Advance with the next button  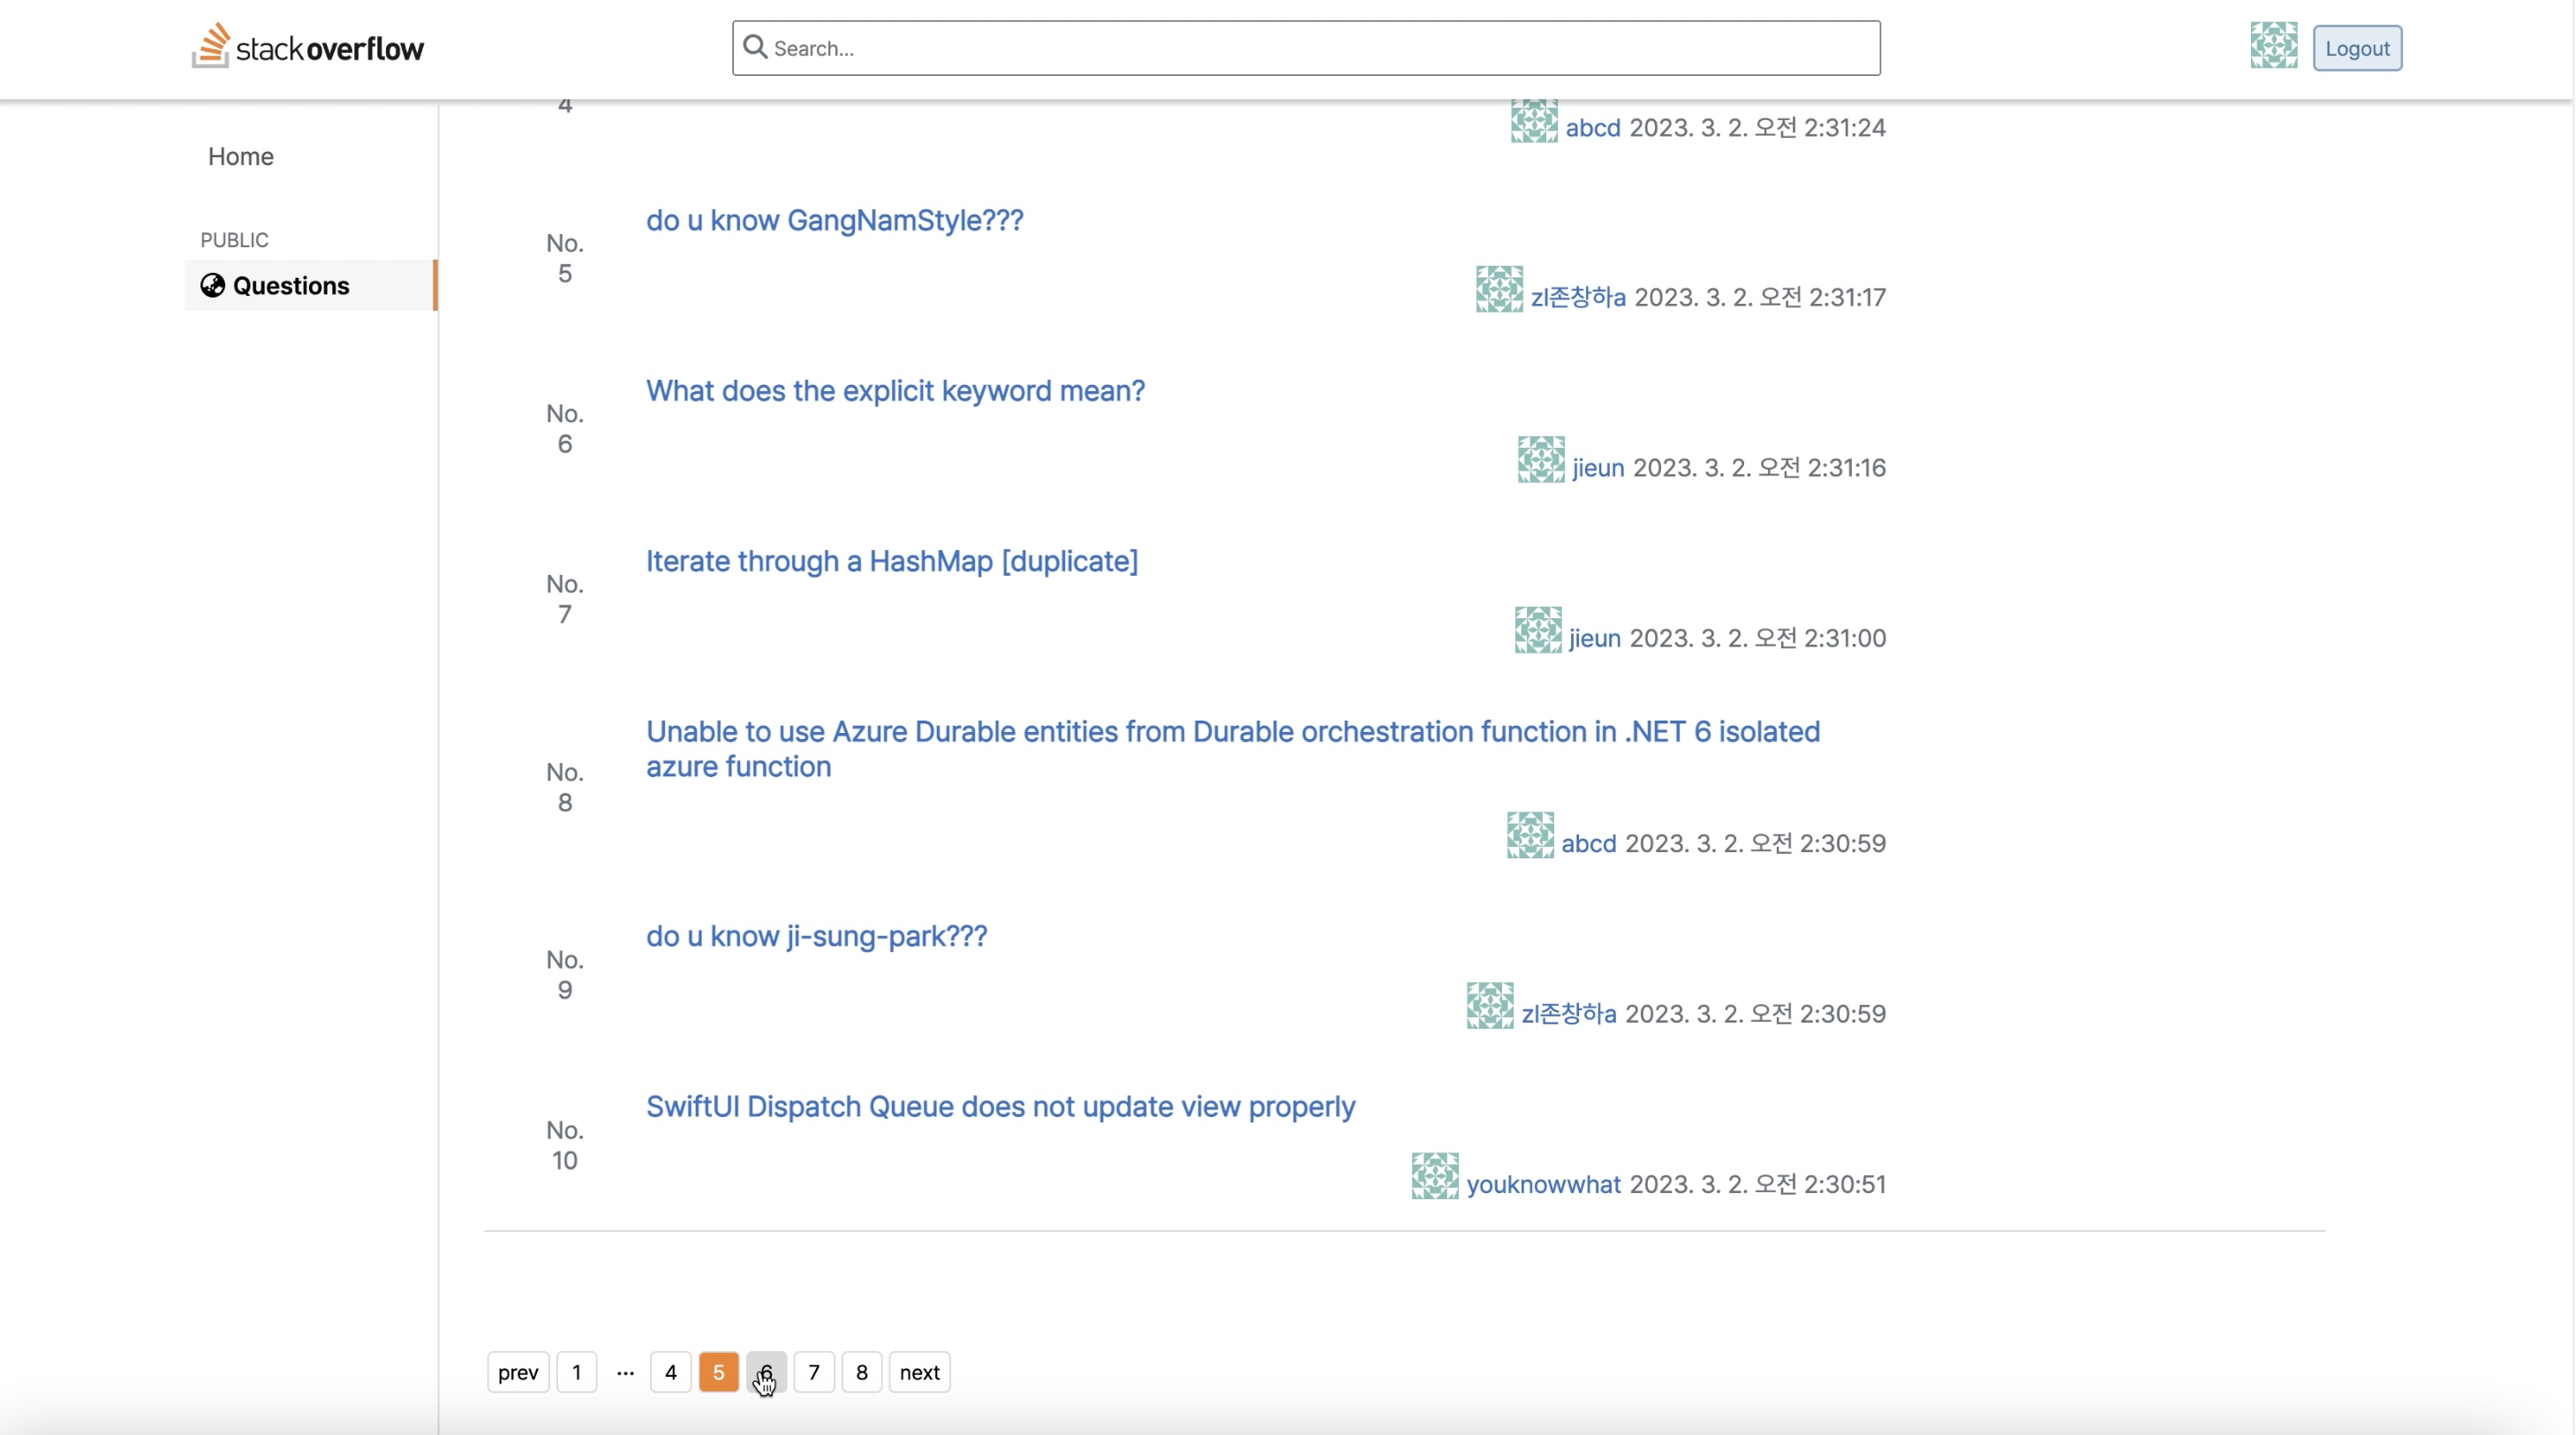point(920,1372)
